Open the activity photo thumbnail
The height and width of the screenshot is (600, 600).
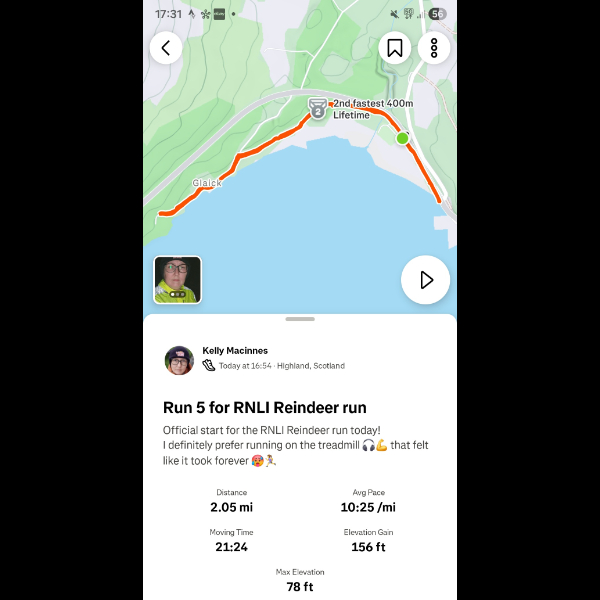coord(178,280)
